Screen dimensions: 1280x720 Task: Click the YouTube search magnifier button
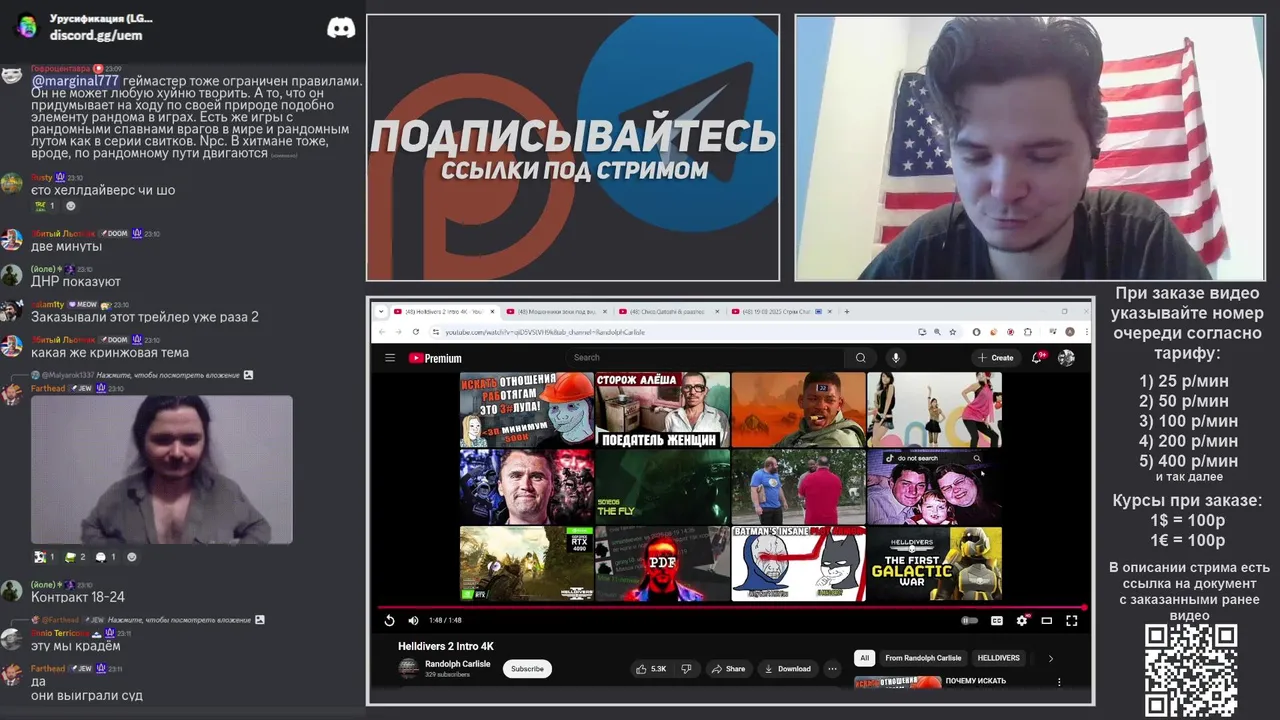[x=860, y=357]
